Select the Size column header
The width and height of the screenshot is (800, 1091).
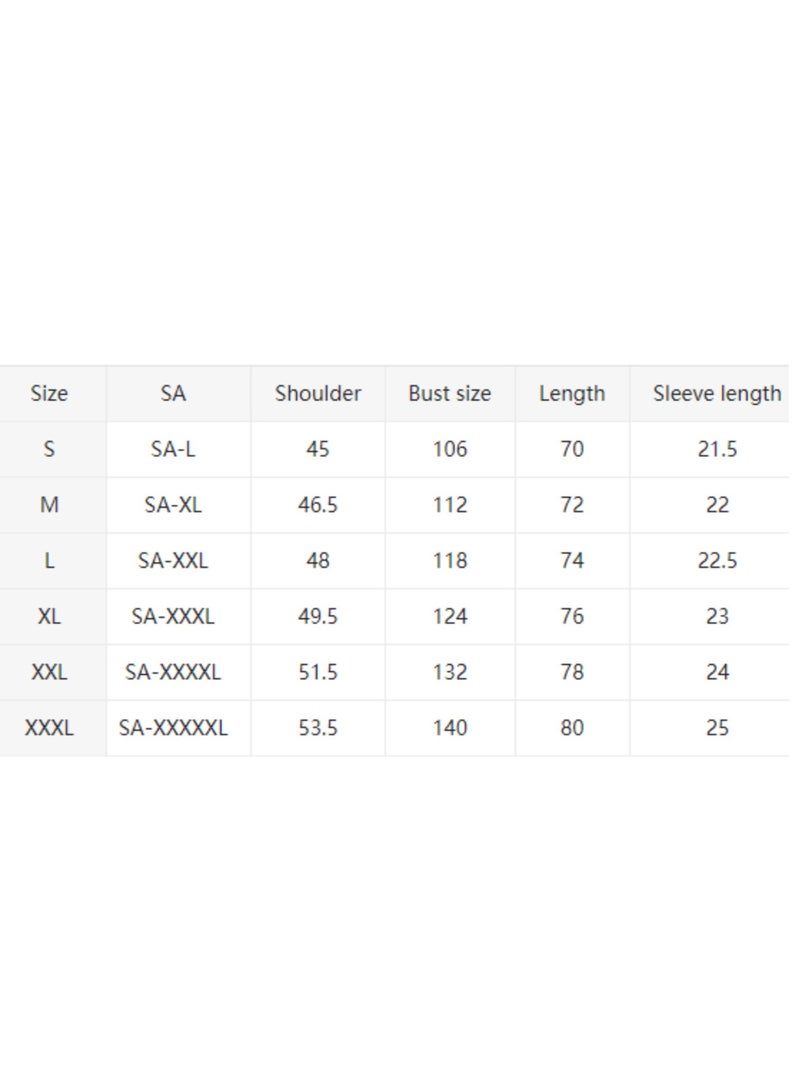pos(49,394)
